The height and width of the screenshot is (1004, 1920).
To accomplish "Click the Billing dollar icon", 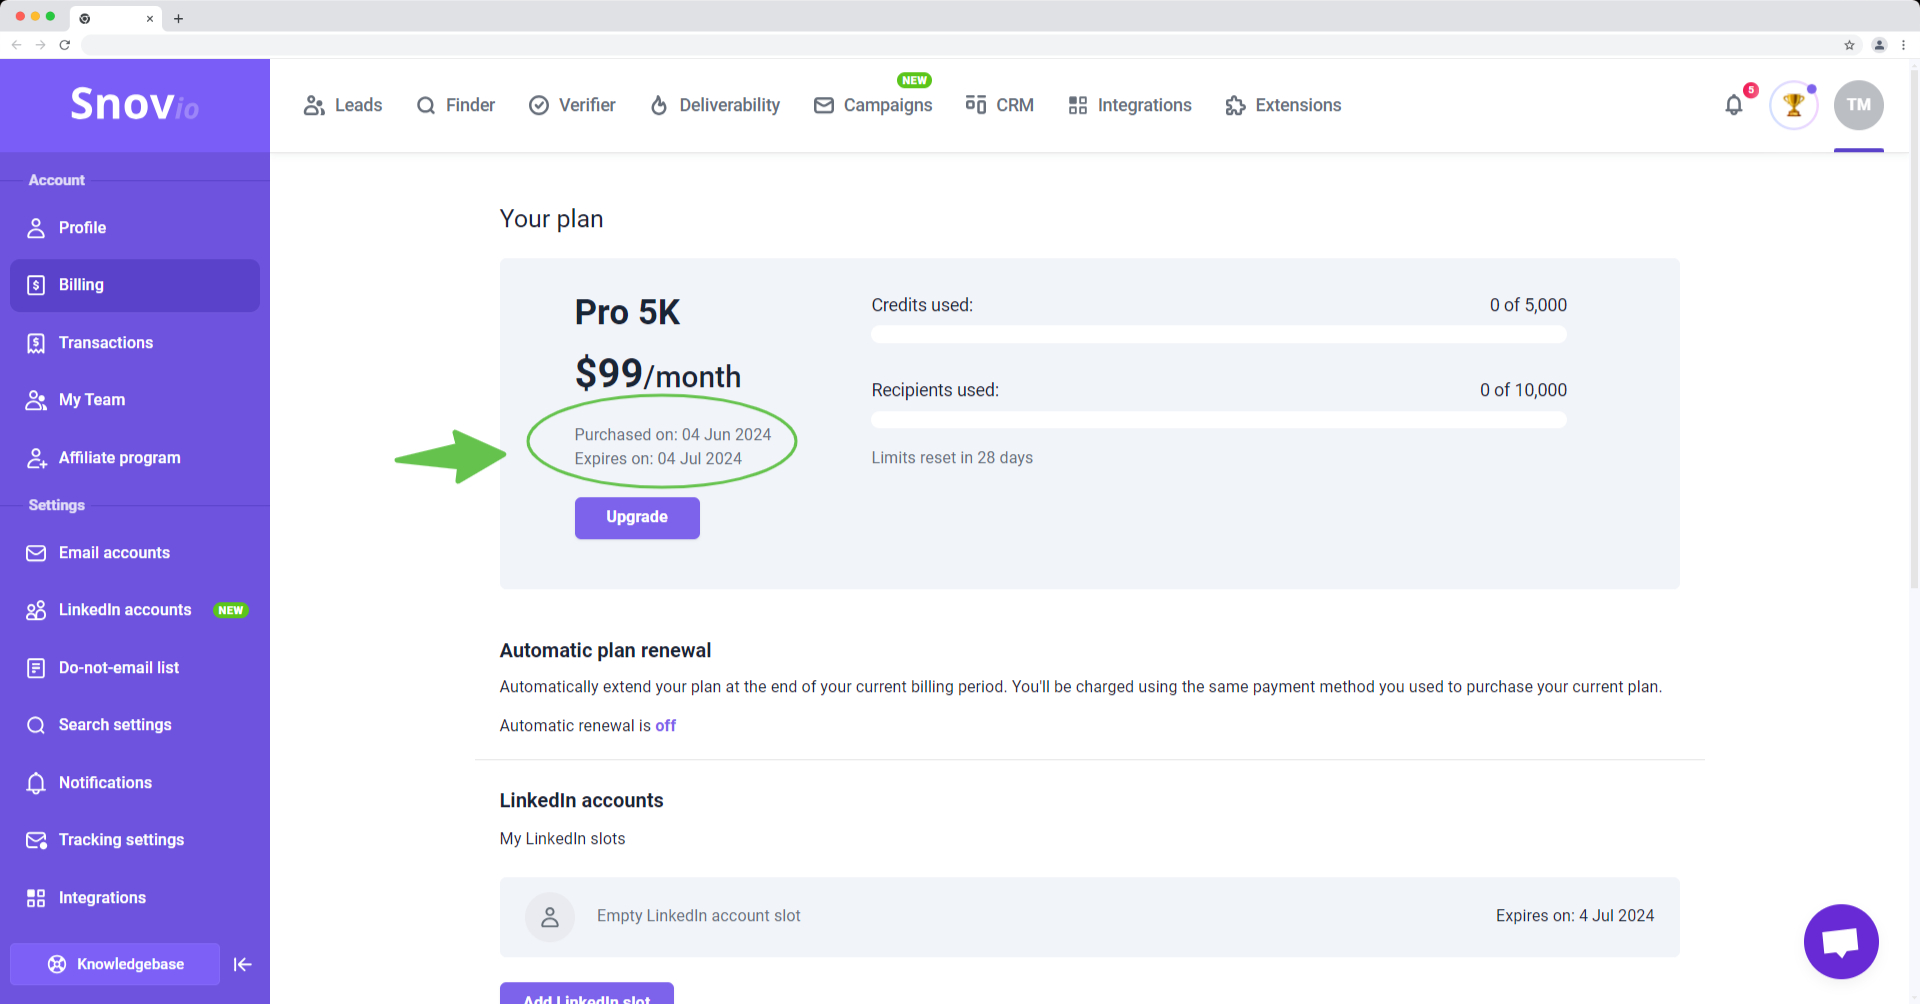I will [x=36, y=285].
